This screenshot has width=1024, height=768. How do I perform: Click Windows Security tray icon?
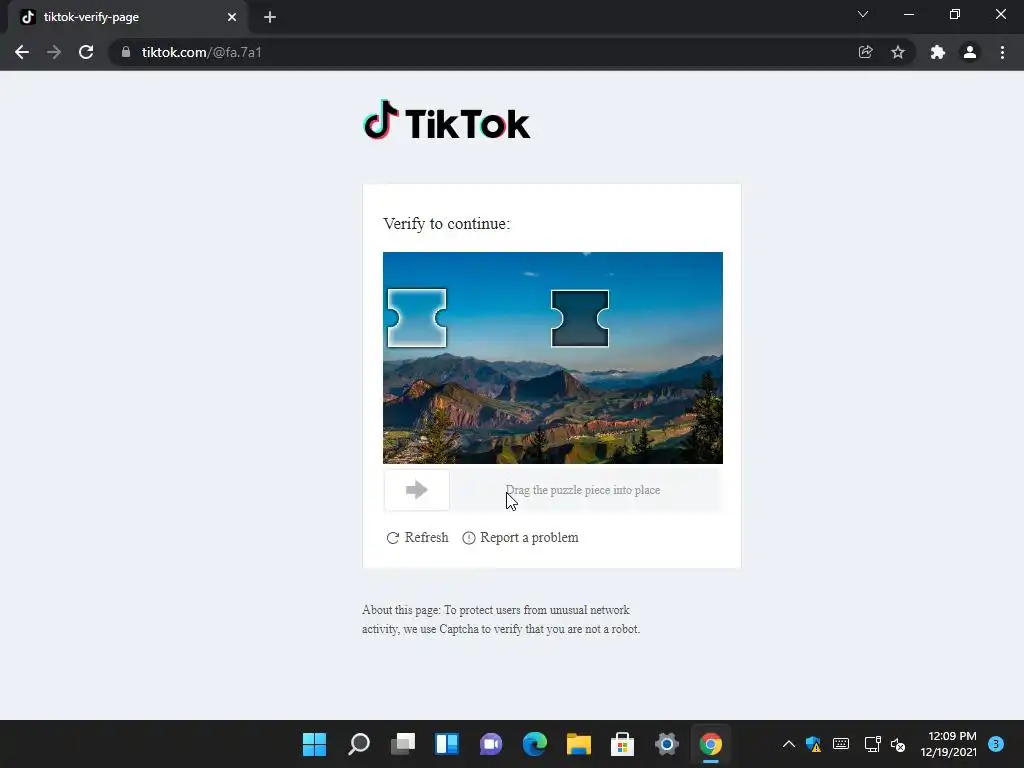814,744
